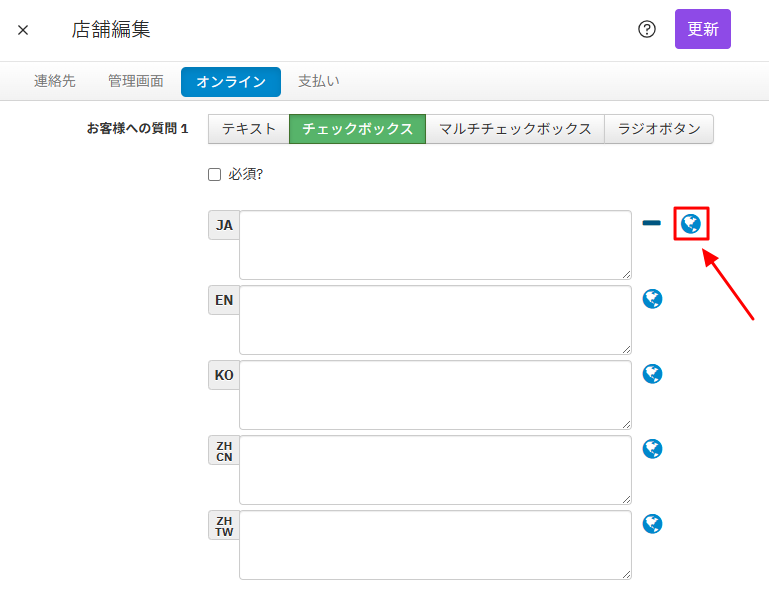Screen dimensions: 769x597
Task: Click into the EN question text area
Action: [435, 320]
